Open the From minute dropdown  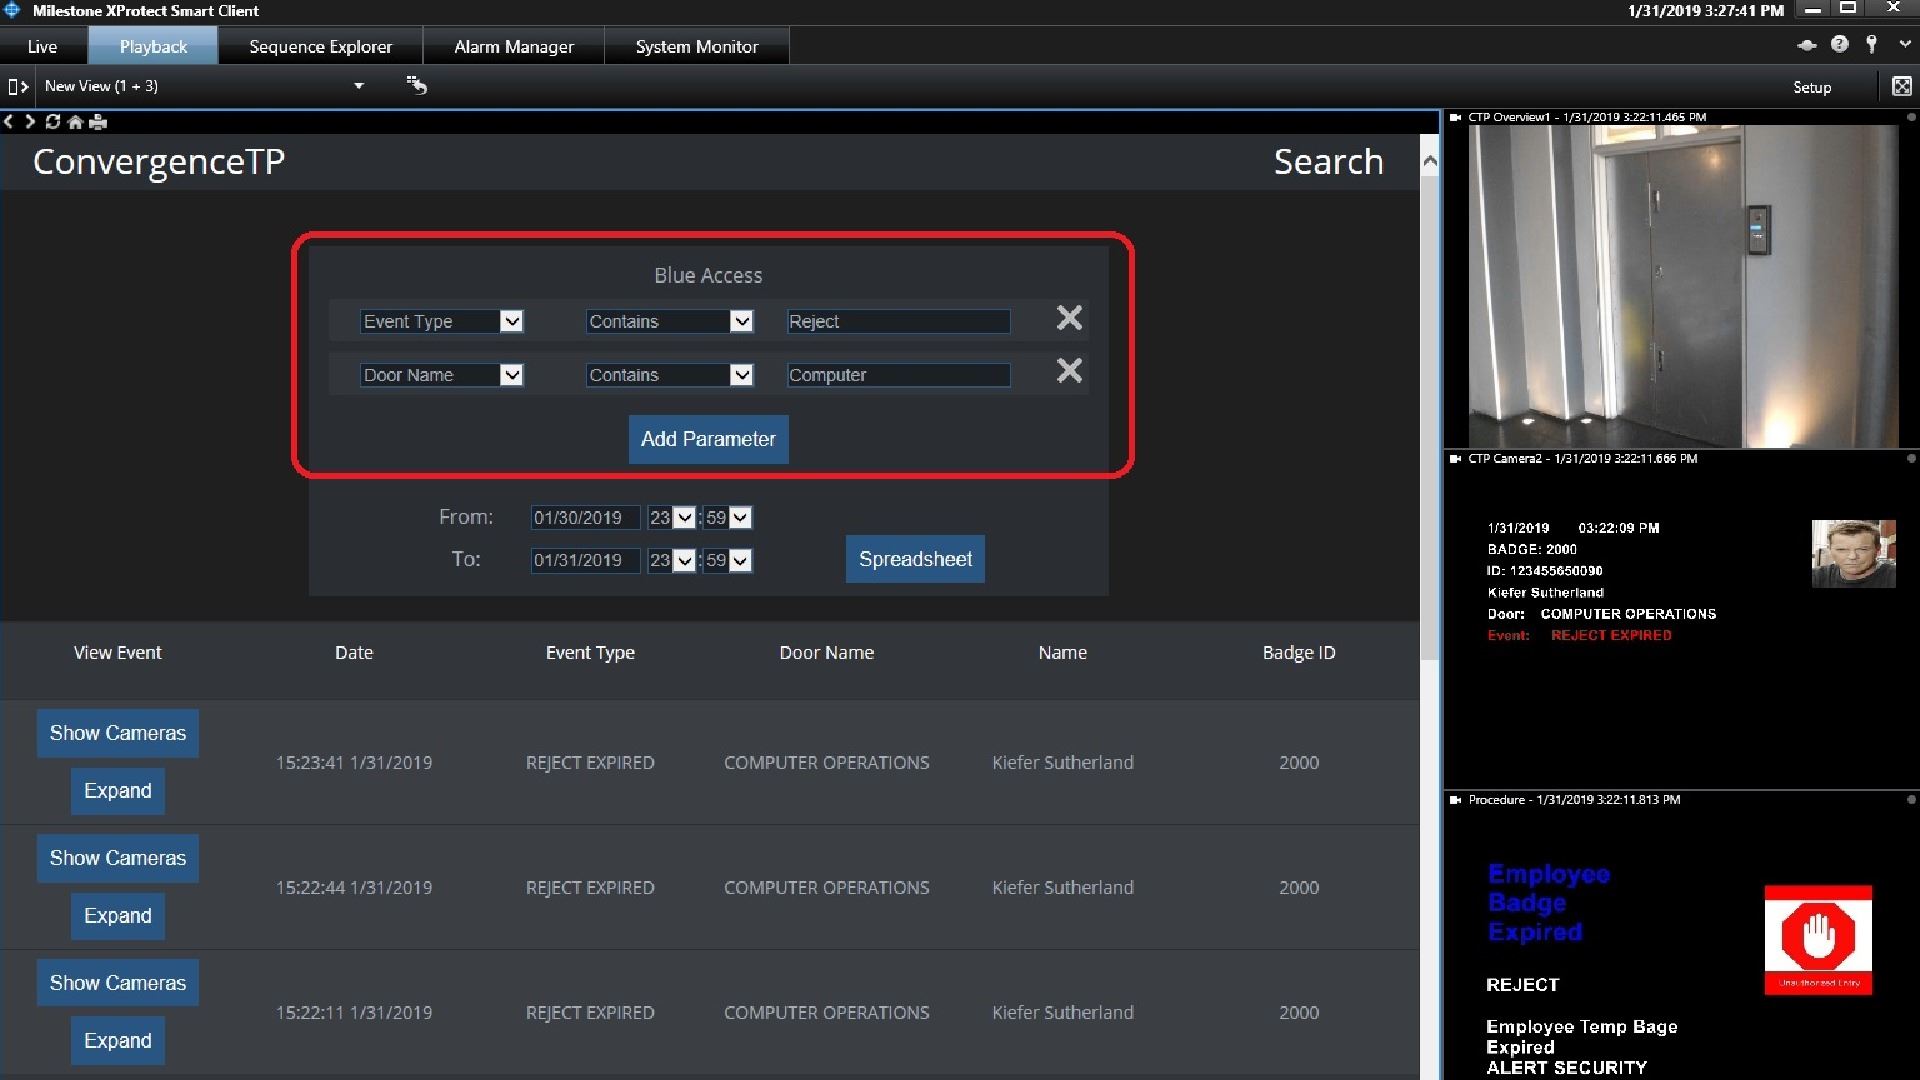click(740, 518)
